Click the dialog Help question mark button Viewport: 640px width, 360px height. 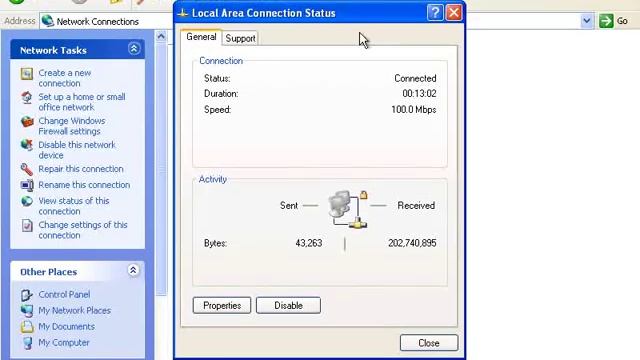tap(435, 13)
